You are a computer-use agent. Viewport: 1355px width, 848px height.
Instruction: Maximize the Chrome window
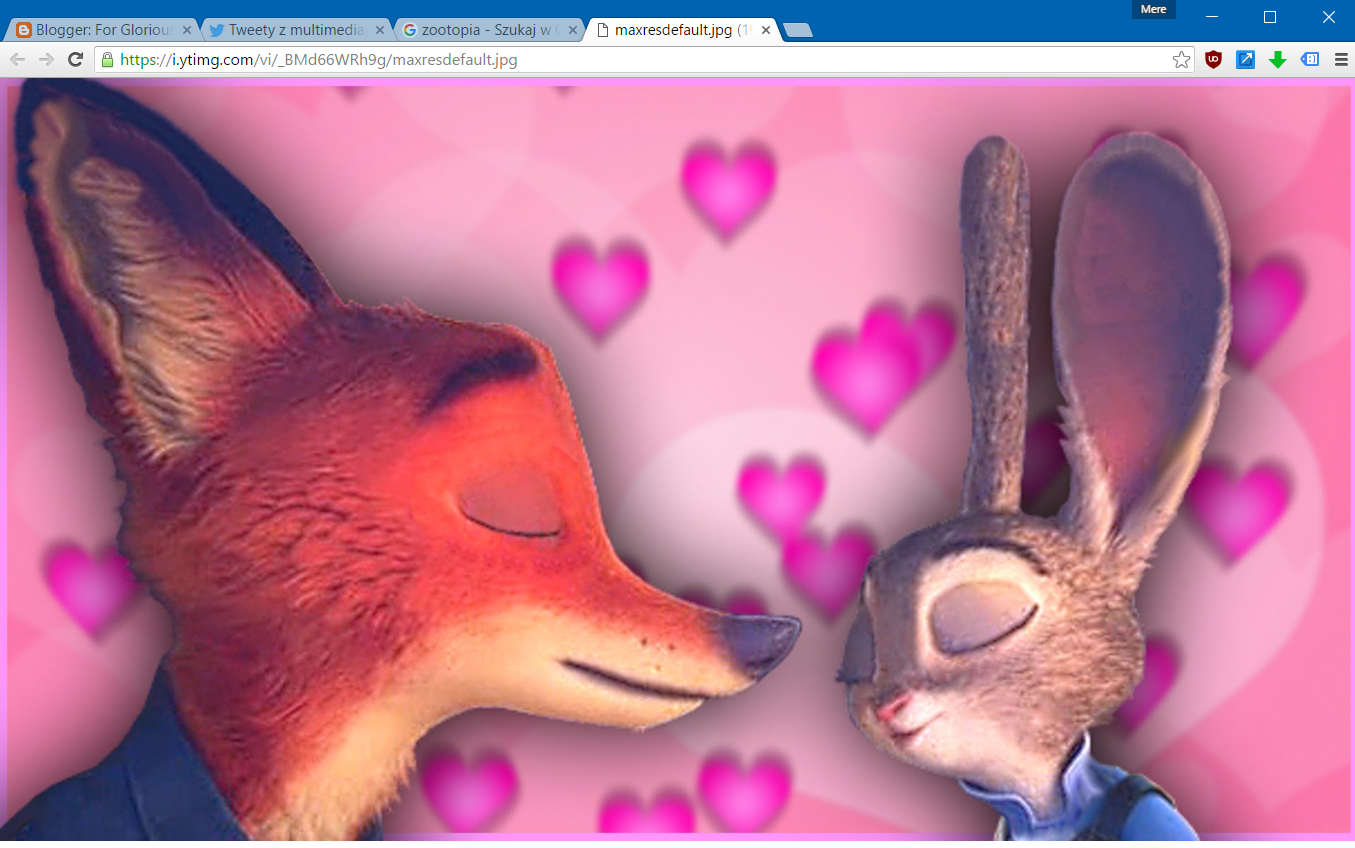coord(1270,16)
